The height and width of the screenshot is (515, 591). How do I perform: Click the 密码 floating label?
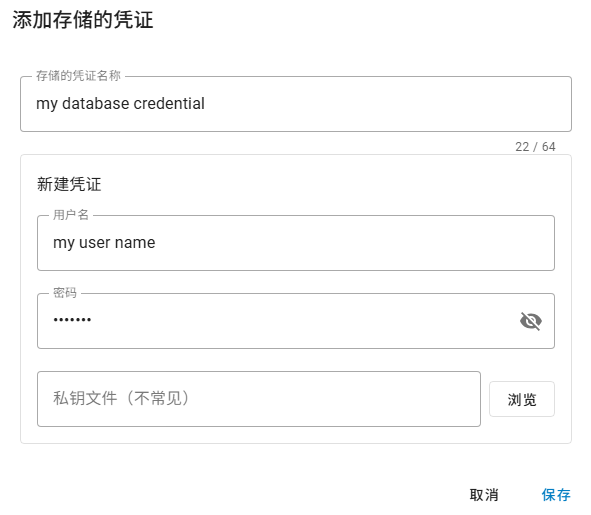tap(64, 293)
